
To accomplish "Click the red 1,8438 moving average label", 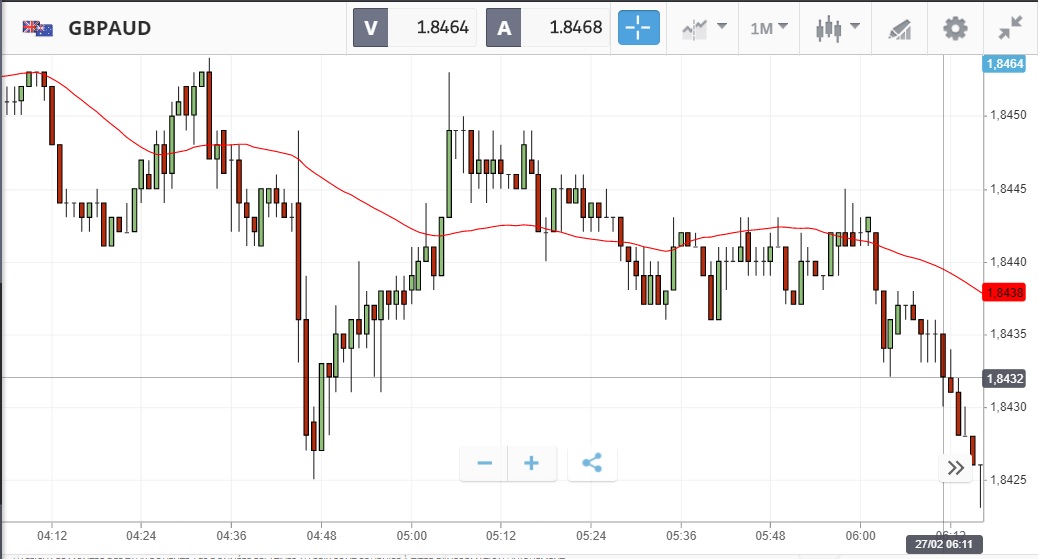I will click(x=1003, y=293).
